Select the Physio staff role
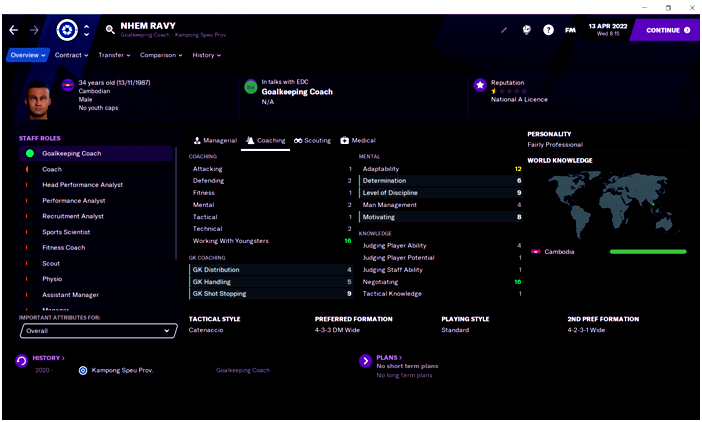Image resolution: width=702 pixels, height=422 pixels. coord(96,279)
